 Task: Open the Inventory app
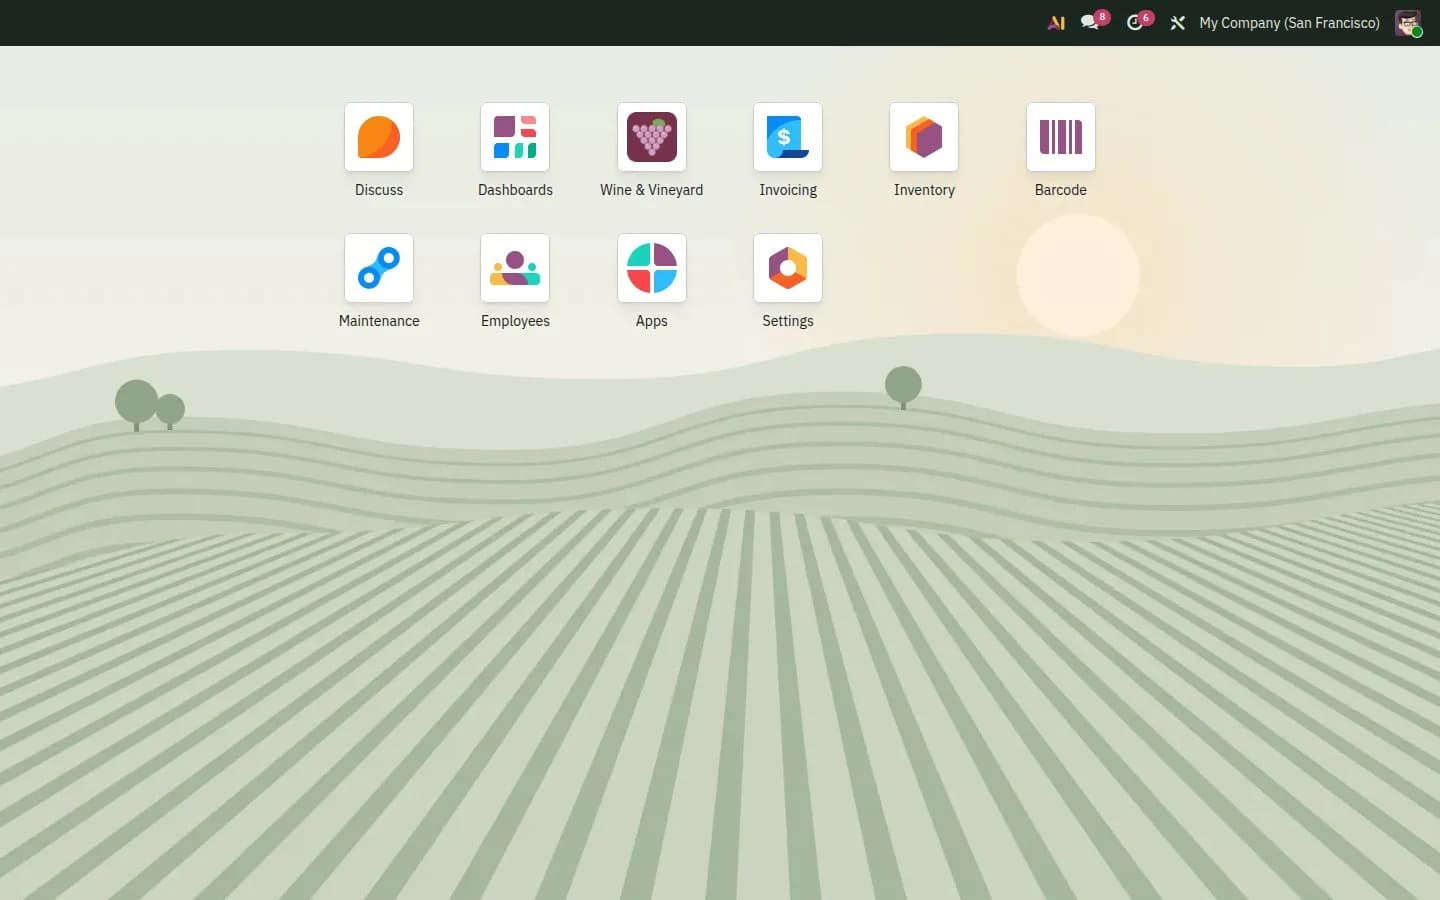pos(924,137)
